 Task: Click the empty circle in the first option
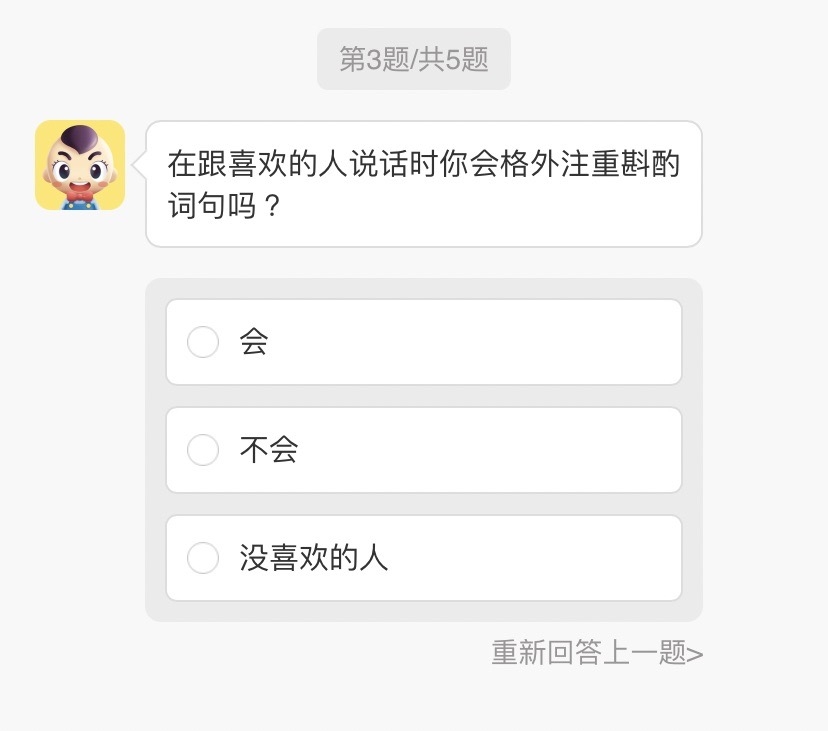(203, 342)
